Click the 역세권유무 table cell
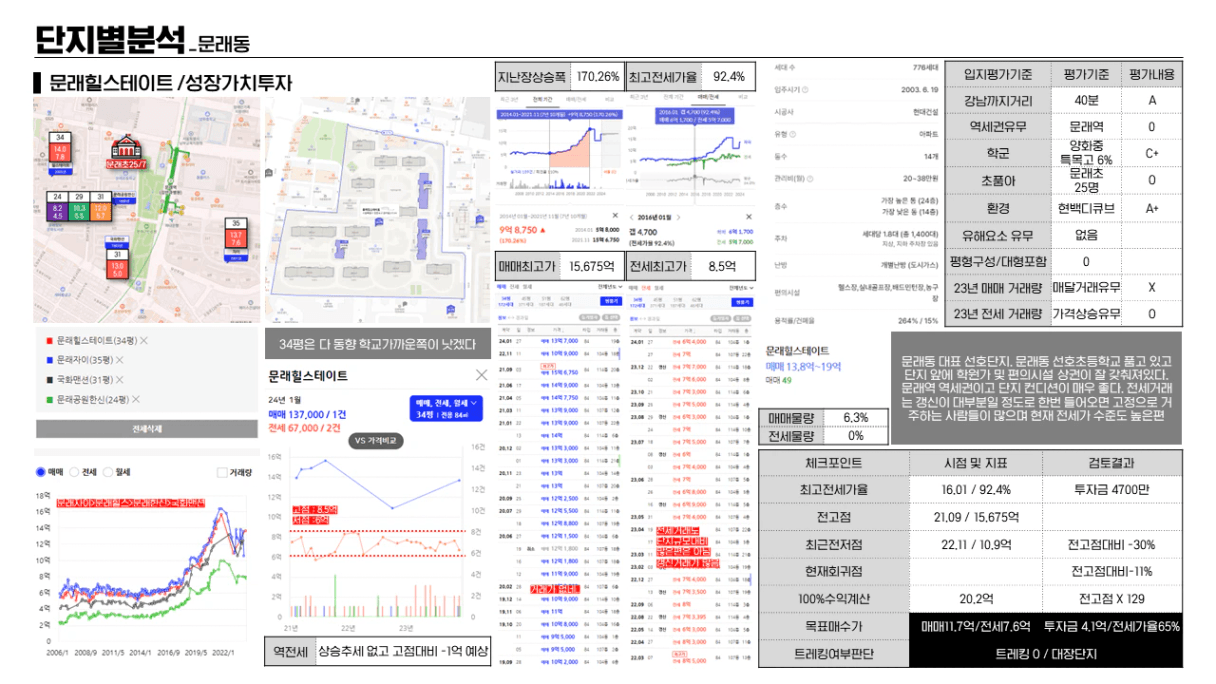This screenshot has width=1216, height=684. tap(998, 127)
